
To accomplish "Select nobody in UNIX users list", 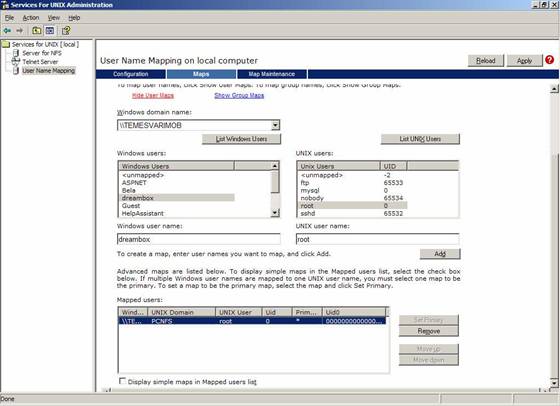I will pyautogui.click(x=312, y=198).
